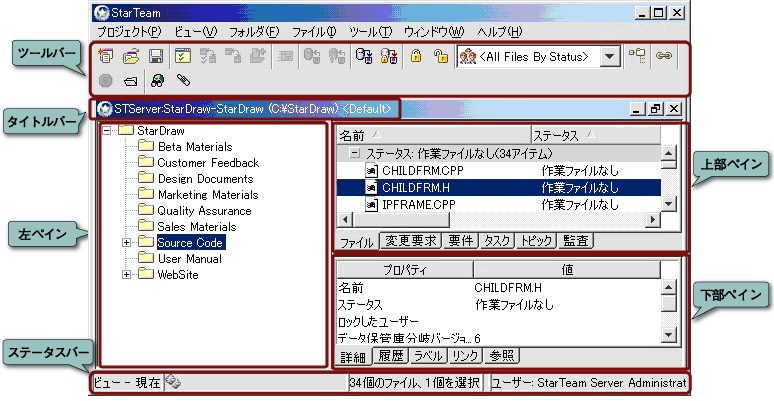Open the ヘルプ(H) menu
774x401 pixels.
[x=500, y=32]
